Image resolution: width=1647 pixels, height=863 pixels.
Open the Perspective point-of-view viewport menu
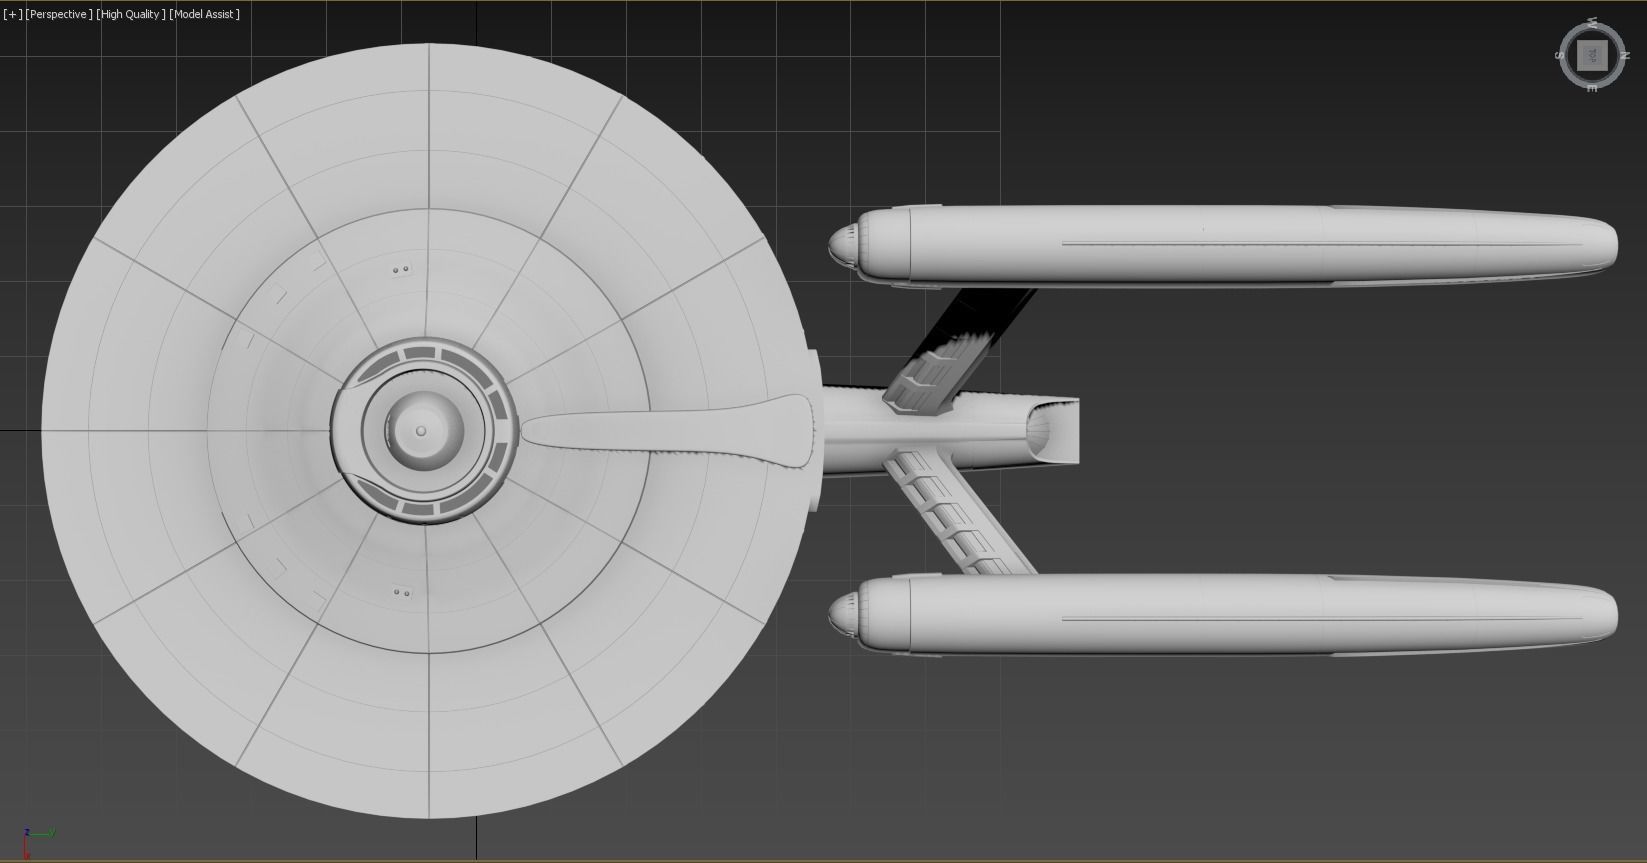[59, 15]
